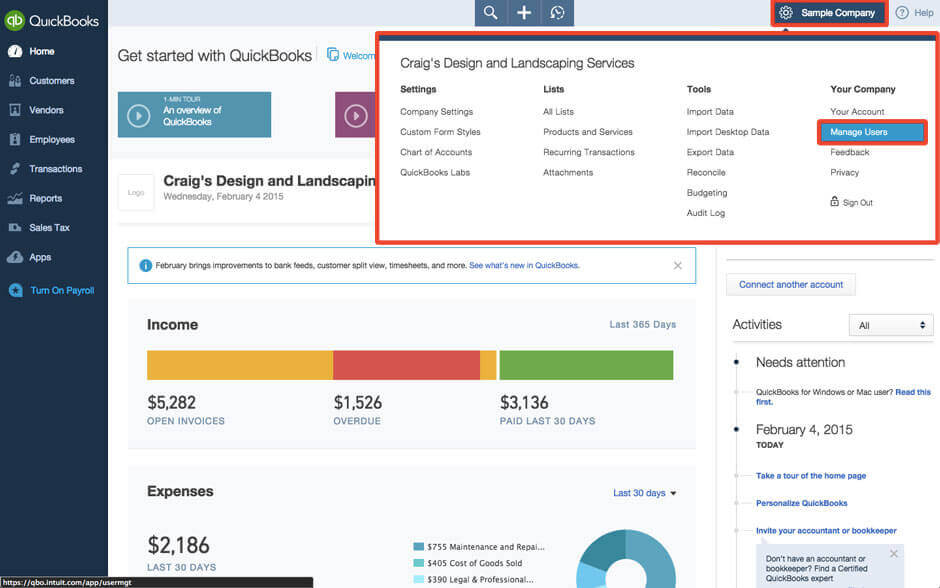Open See what's new in QuickBooks link
The image size is (940, 588).
524,266
